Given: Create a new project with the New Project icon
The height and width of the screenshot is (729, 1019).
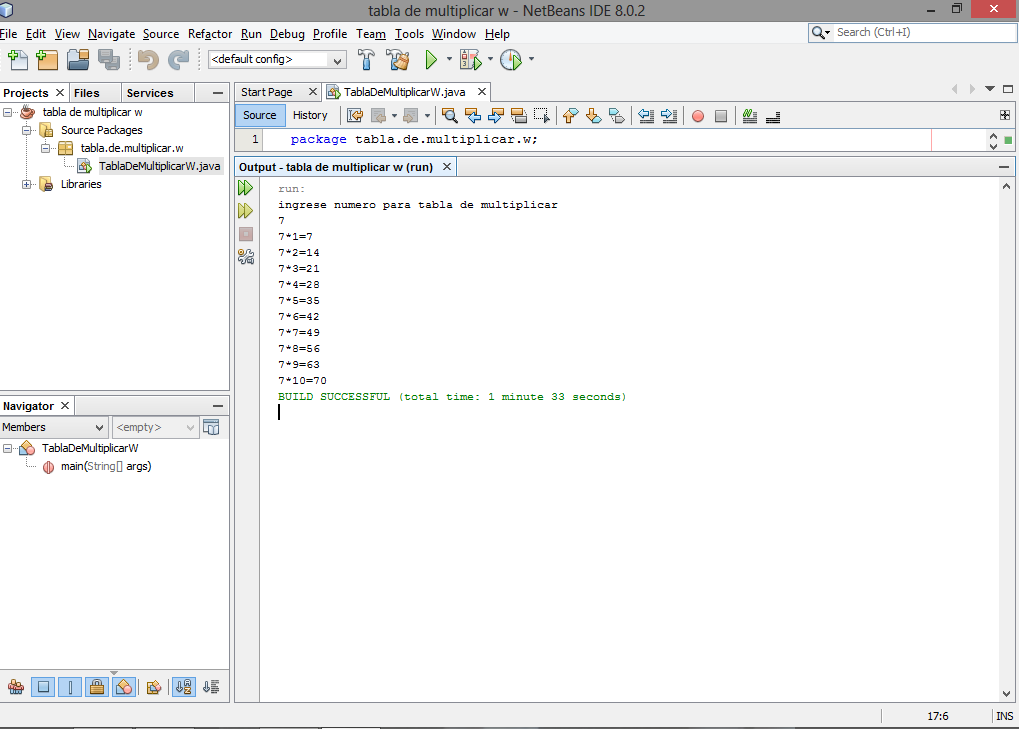Looking at the screenshot, I should [46, 59].
